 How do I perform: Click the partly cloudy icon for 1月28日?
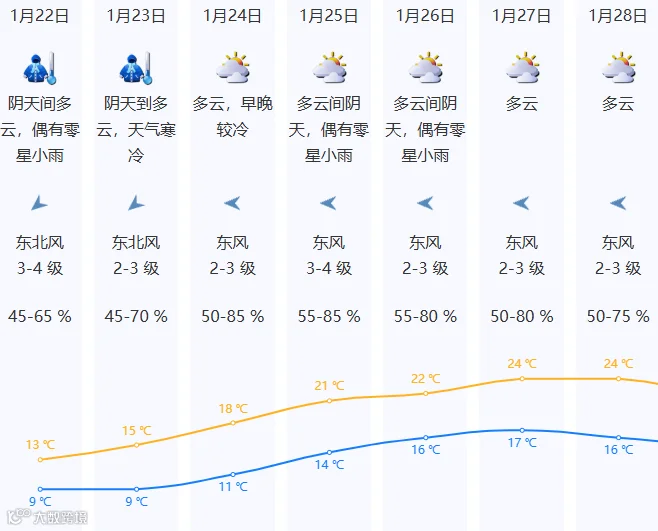click(x=619, y=68)
